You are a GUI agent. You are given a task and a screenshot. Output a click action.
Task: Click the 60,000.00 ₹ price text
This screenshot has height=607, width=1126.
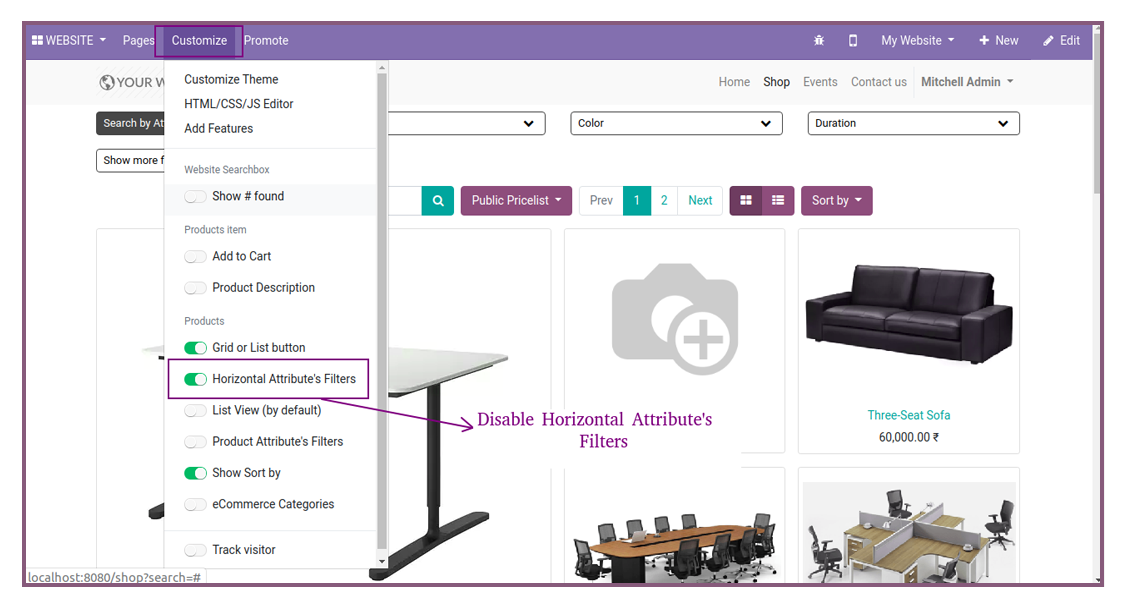[908, 437]
